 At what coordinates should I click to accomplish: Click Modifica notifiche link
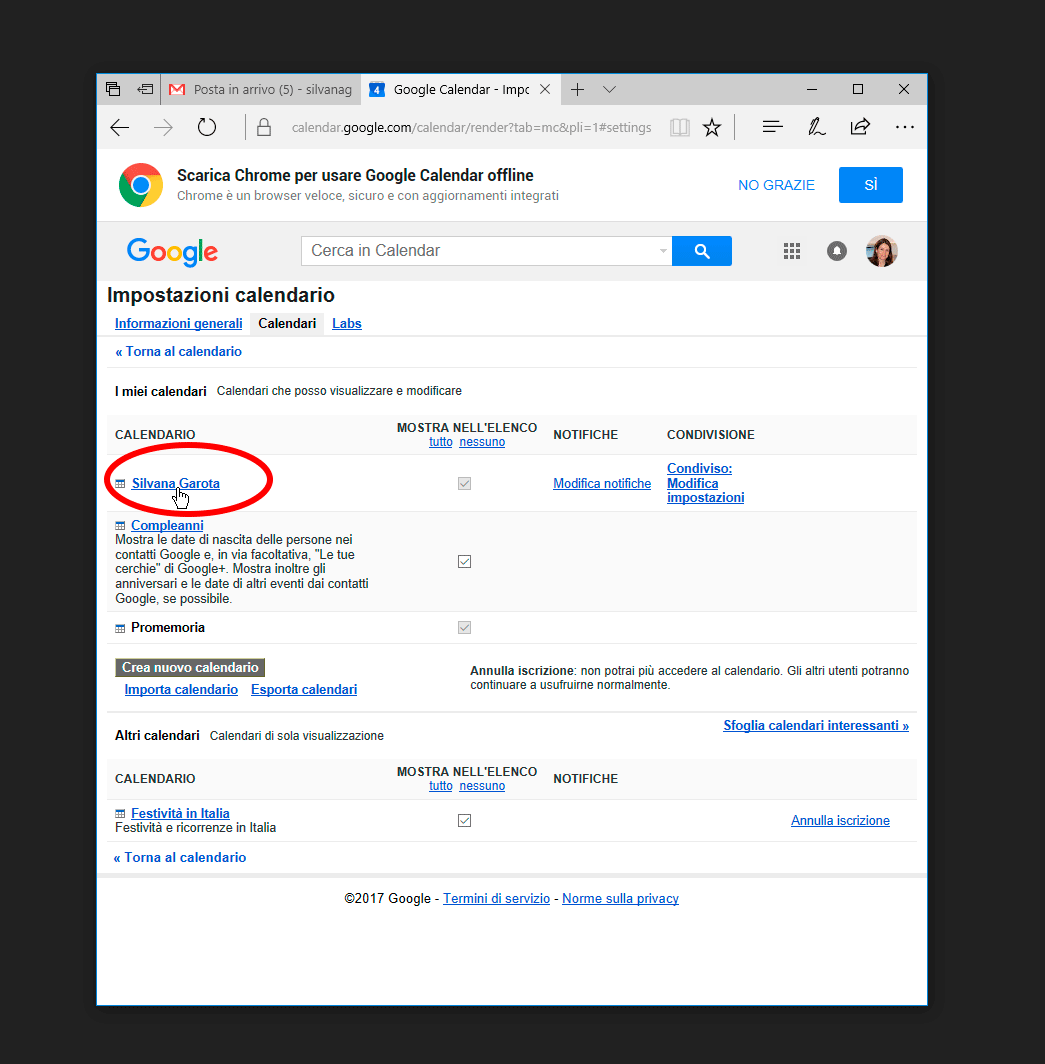click(602, 483)
